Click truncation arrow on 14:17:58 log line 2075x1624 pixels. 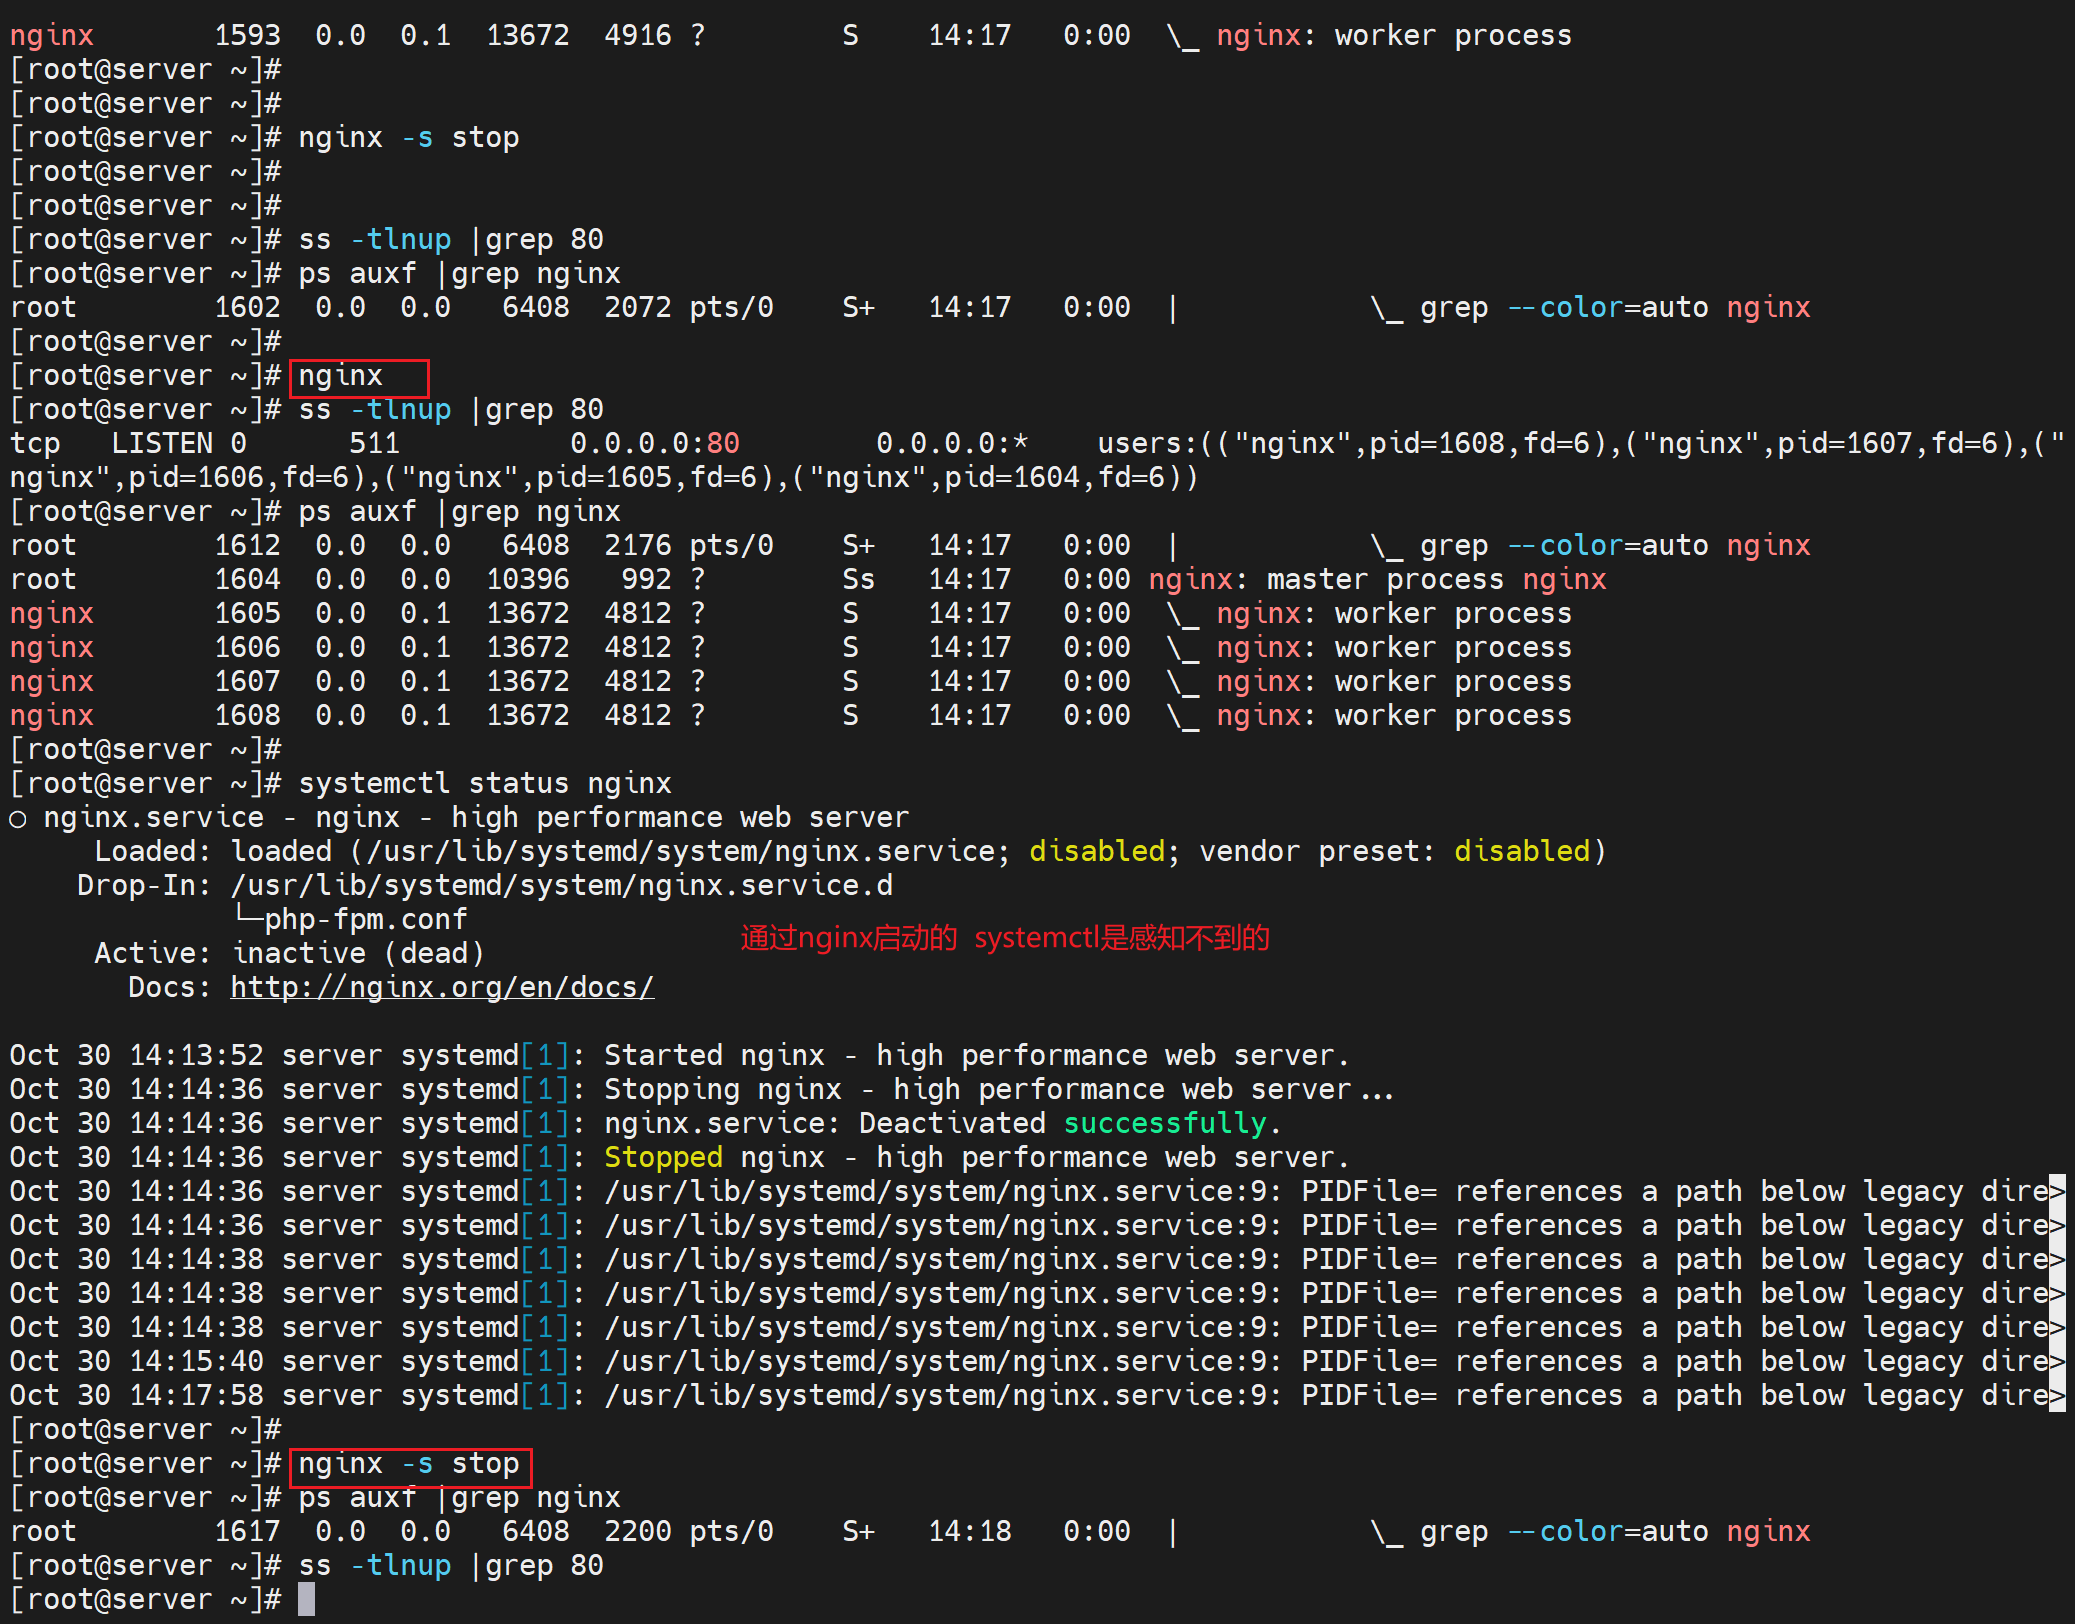[2056, 1395]
